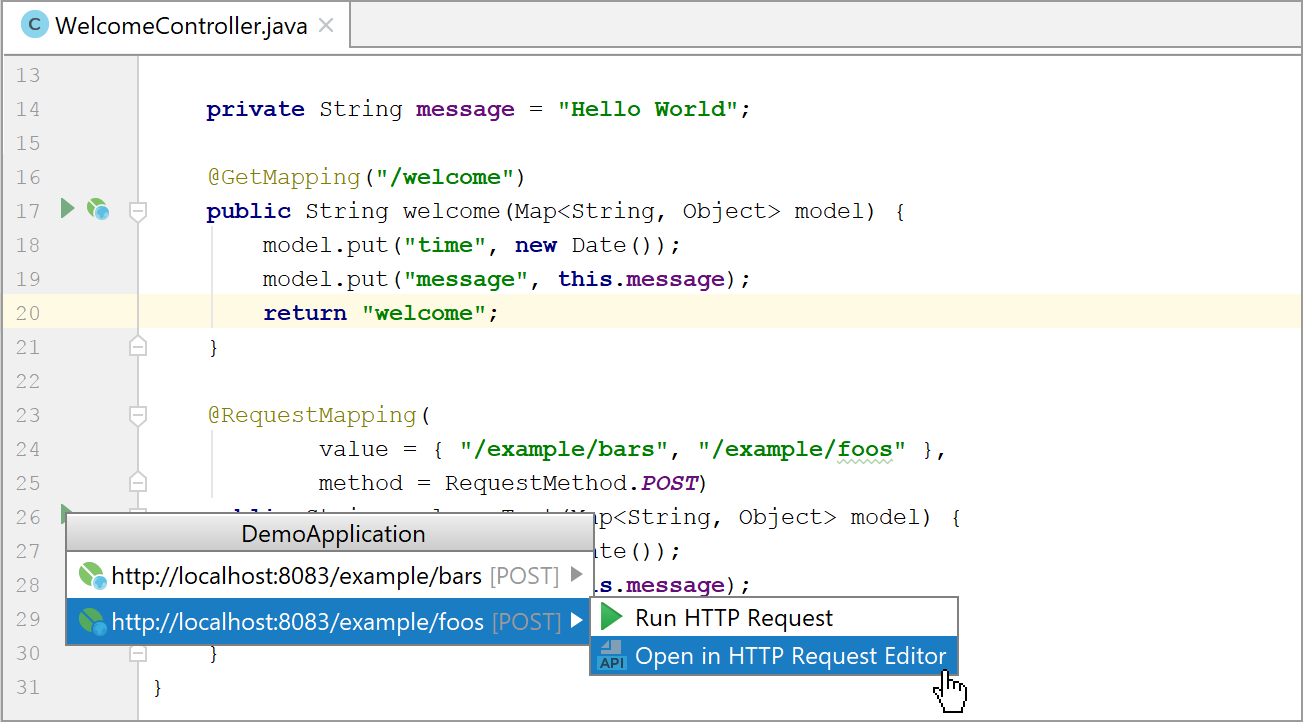Click the Spring icon beside example/foos URL
Screen dimensions: 1303x722
(93, 622)
